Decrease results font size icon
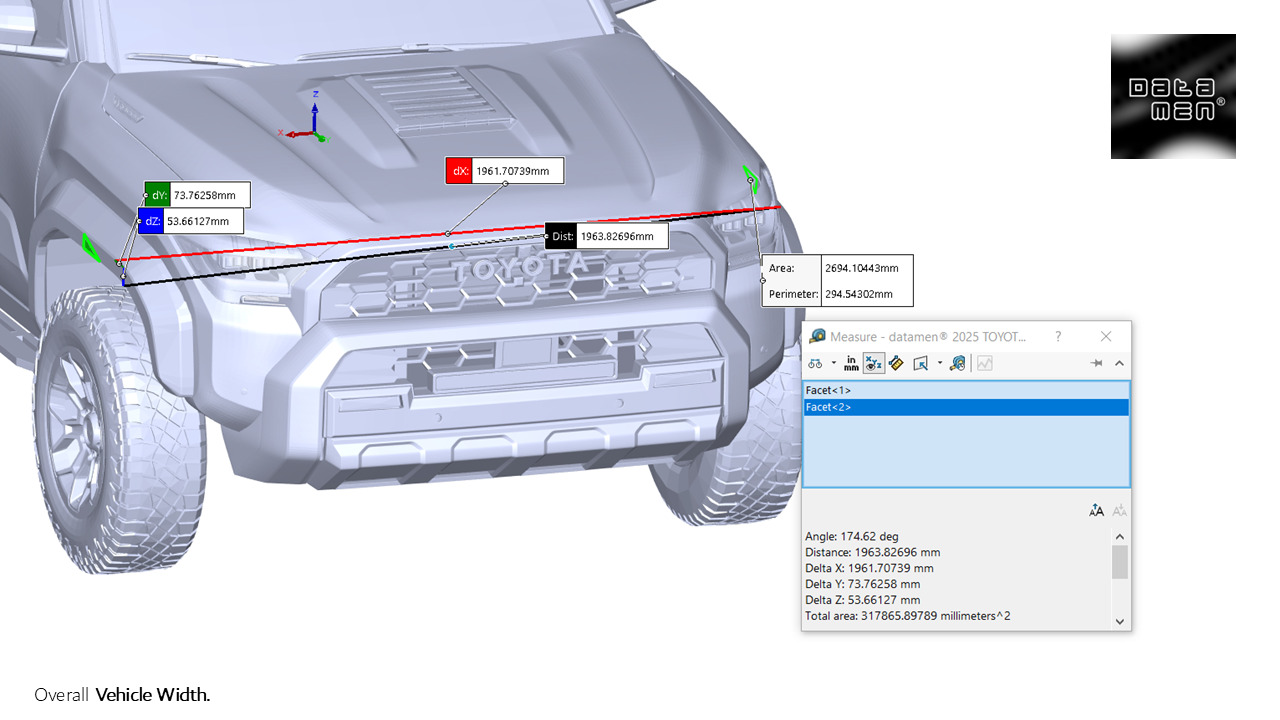Image resolution: width=1280 pixels, height=720 pixels. point(1120,510)
